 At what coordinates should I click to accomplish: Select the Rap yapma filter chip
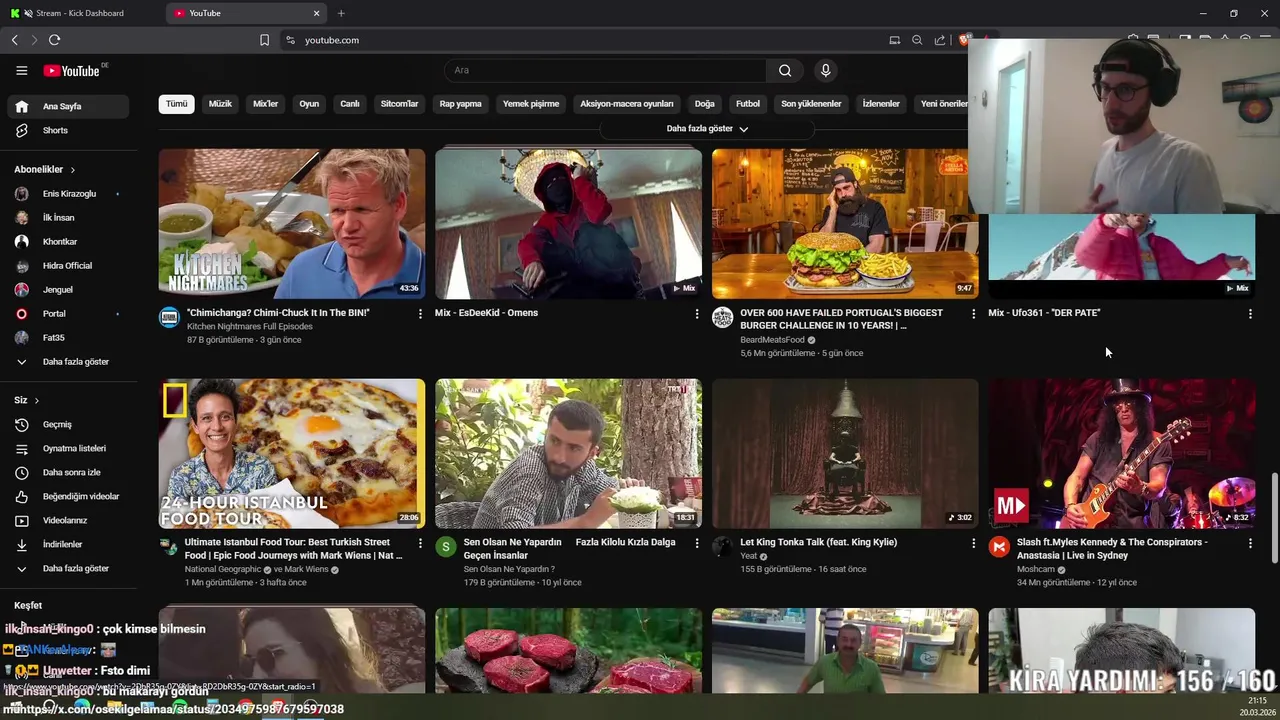pos(461,104)
